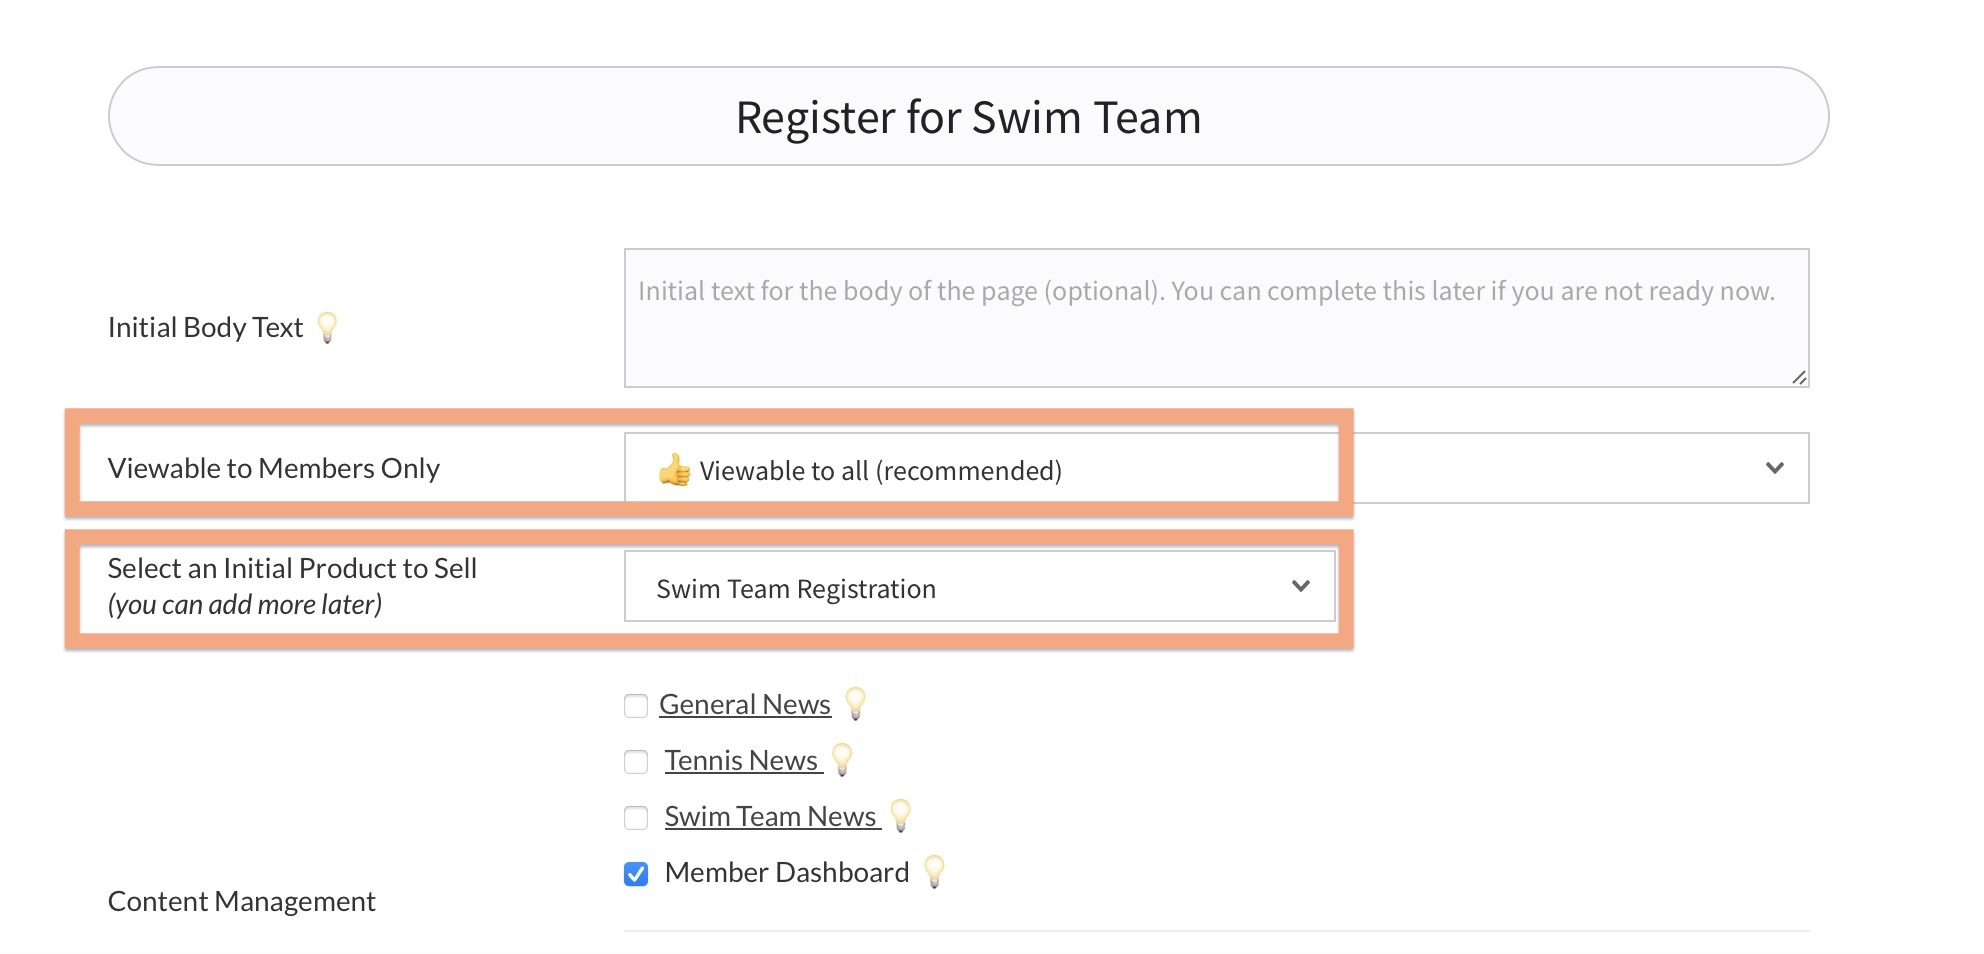Click lightbulb hint next to Member Dashboard
1984x954 pixels.
pos(934,872)
